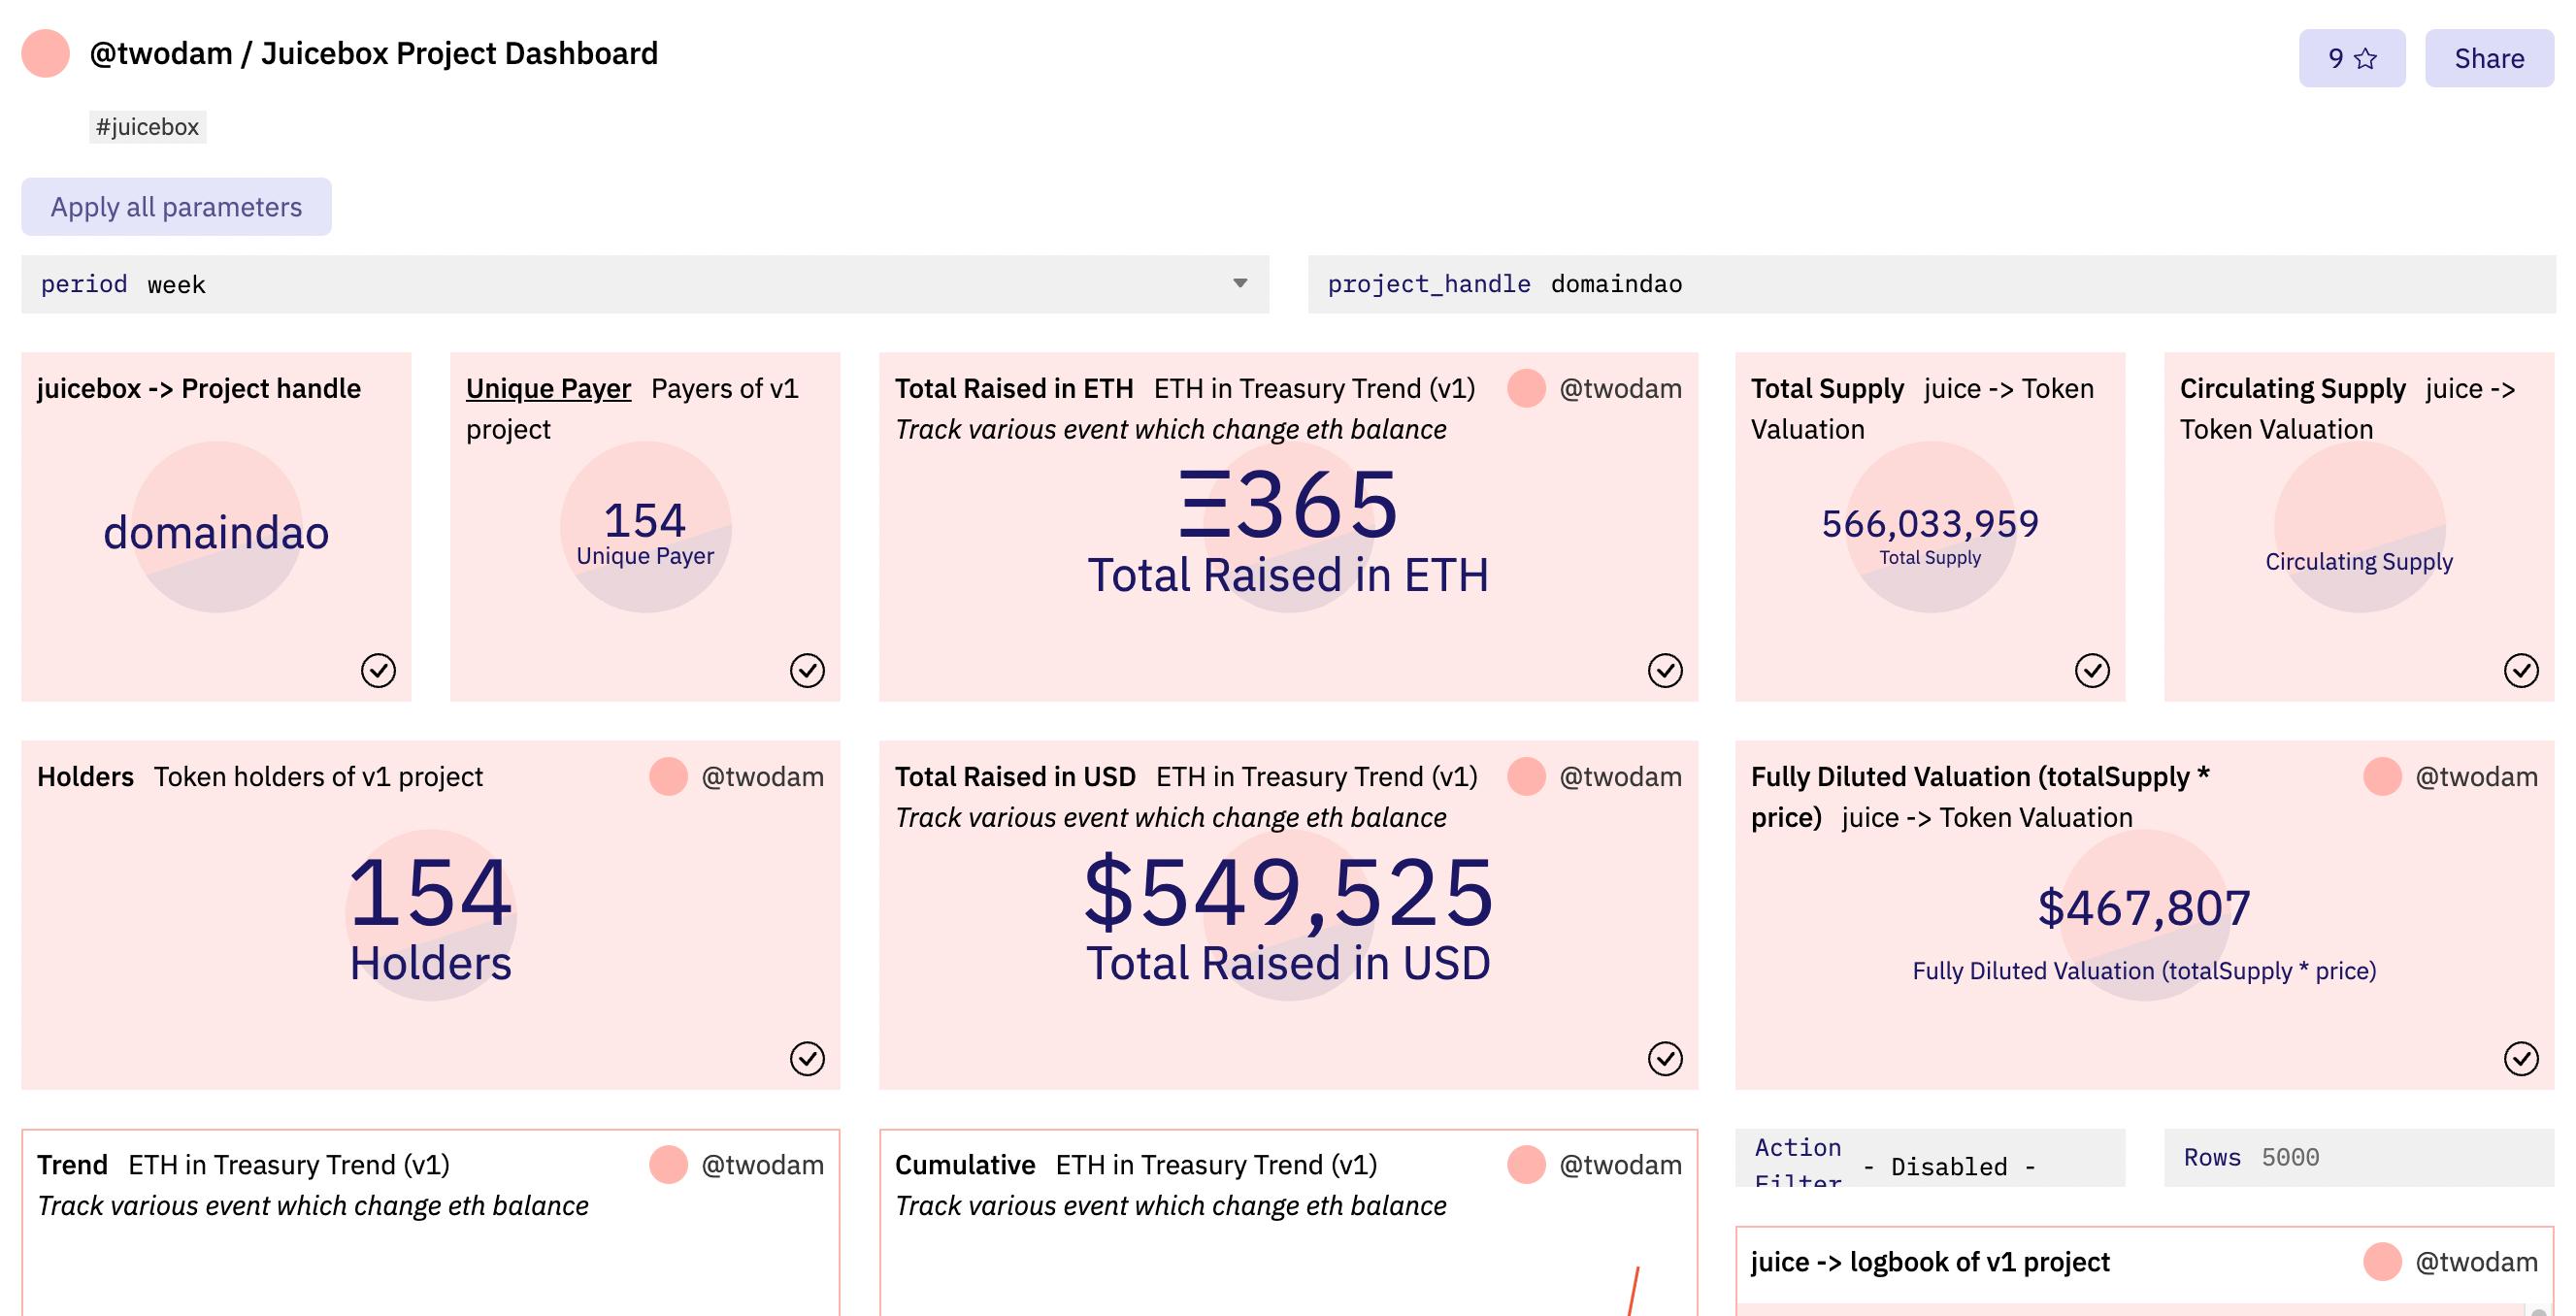Click the star icon to favorite the dashboard
This screenshot has height=1316, width=2576.
tap(2364, 59)
